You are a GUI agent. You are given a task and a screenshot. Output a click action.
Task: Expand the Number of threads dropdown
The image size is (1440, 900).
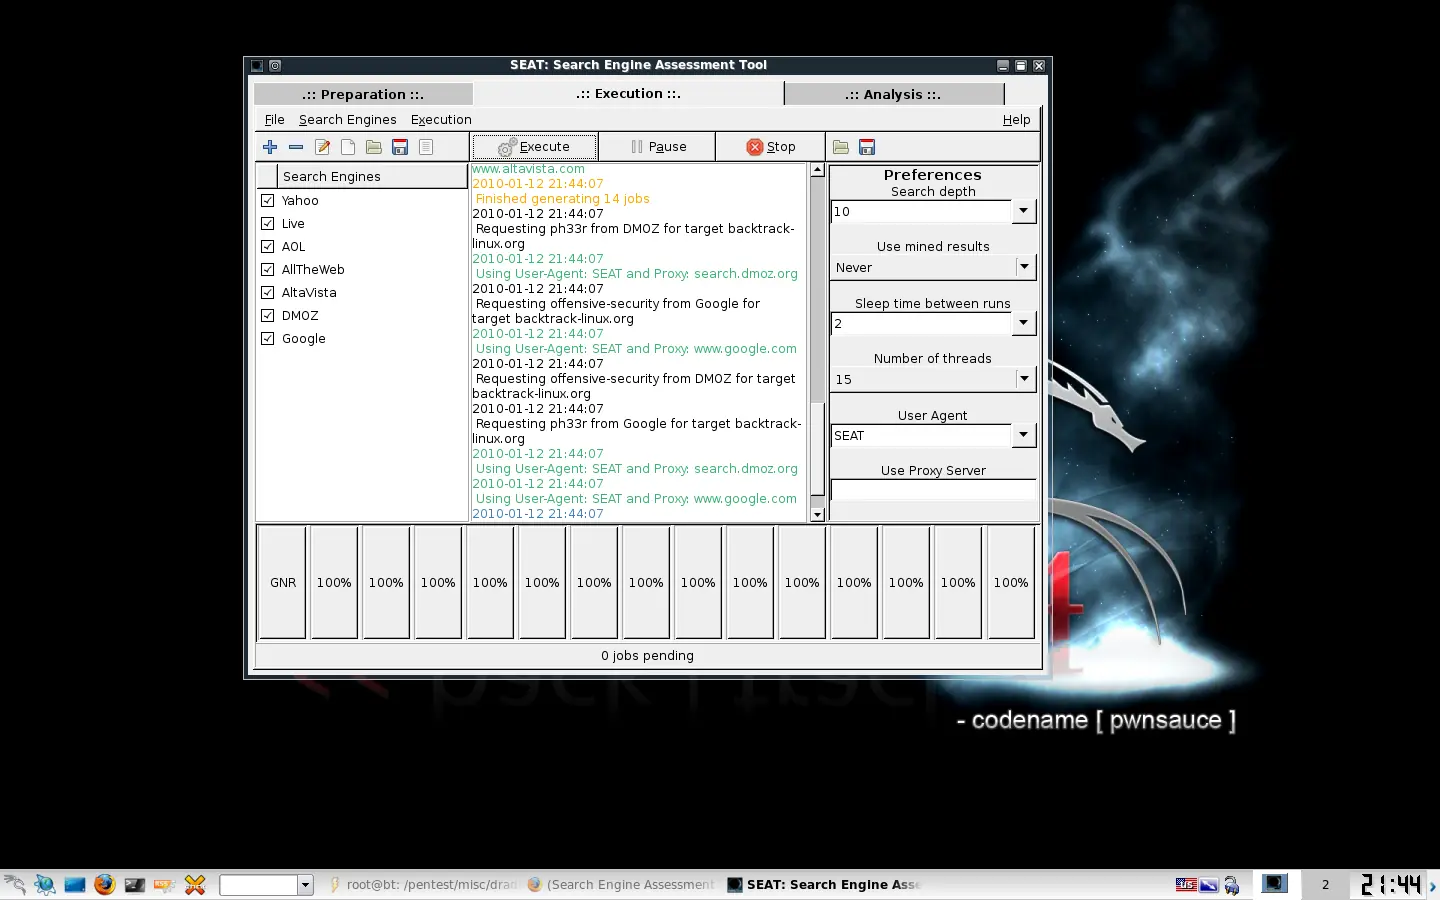click(x=1023, y=379)
